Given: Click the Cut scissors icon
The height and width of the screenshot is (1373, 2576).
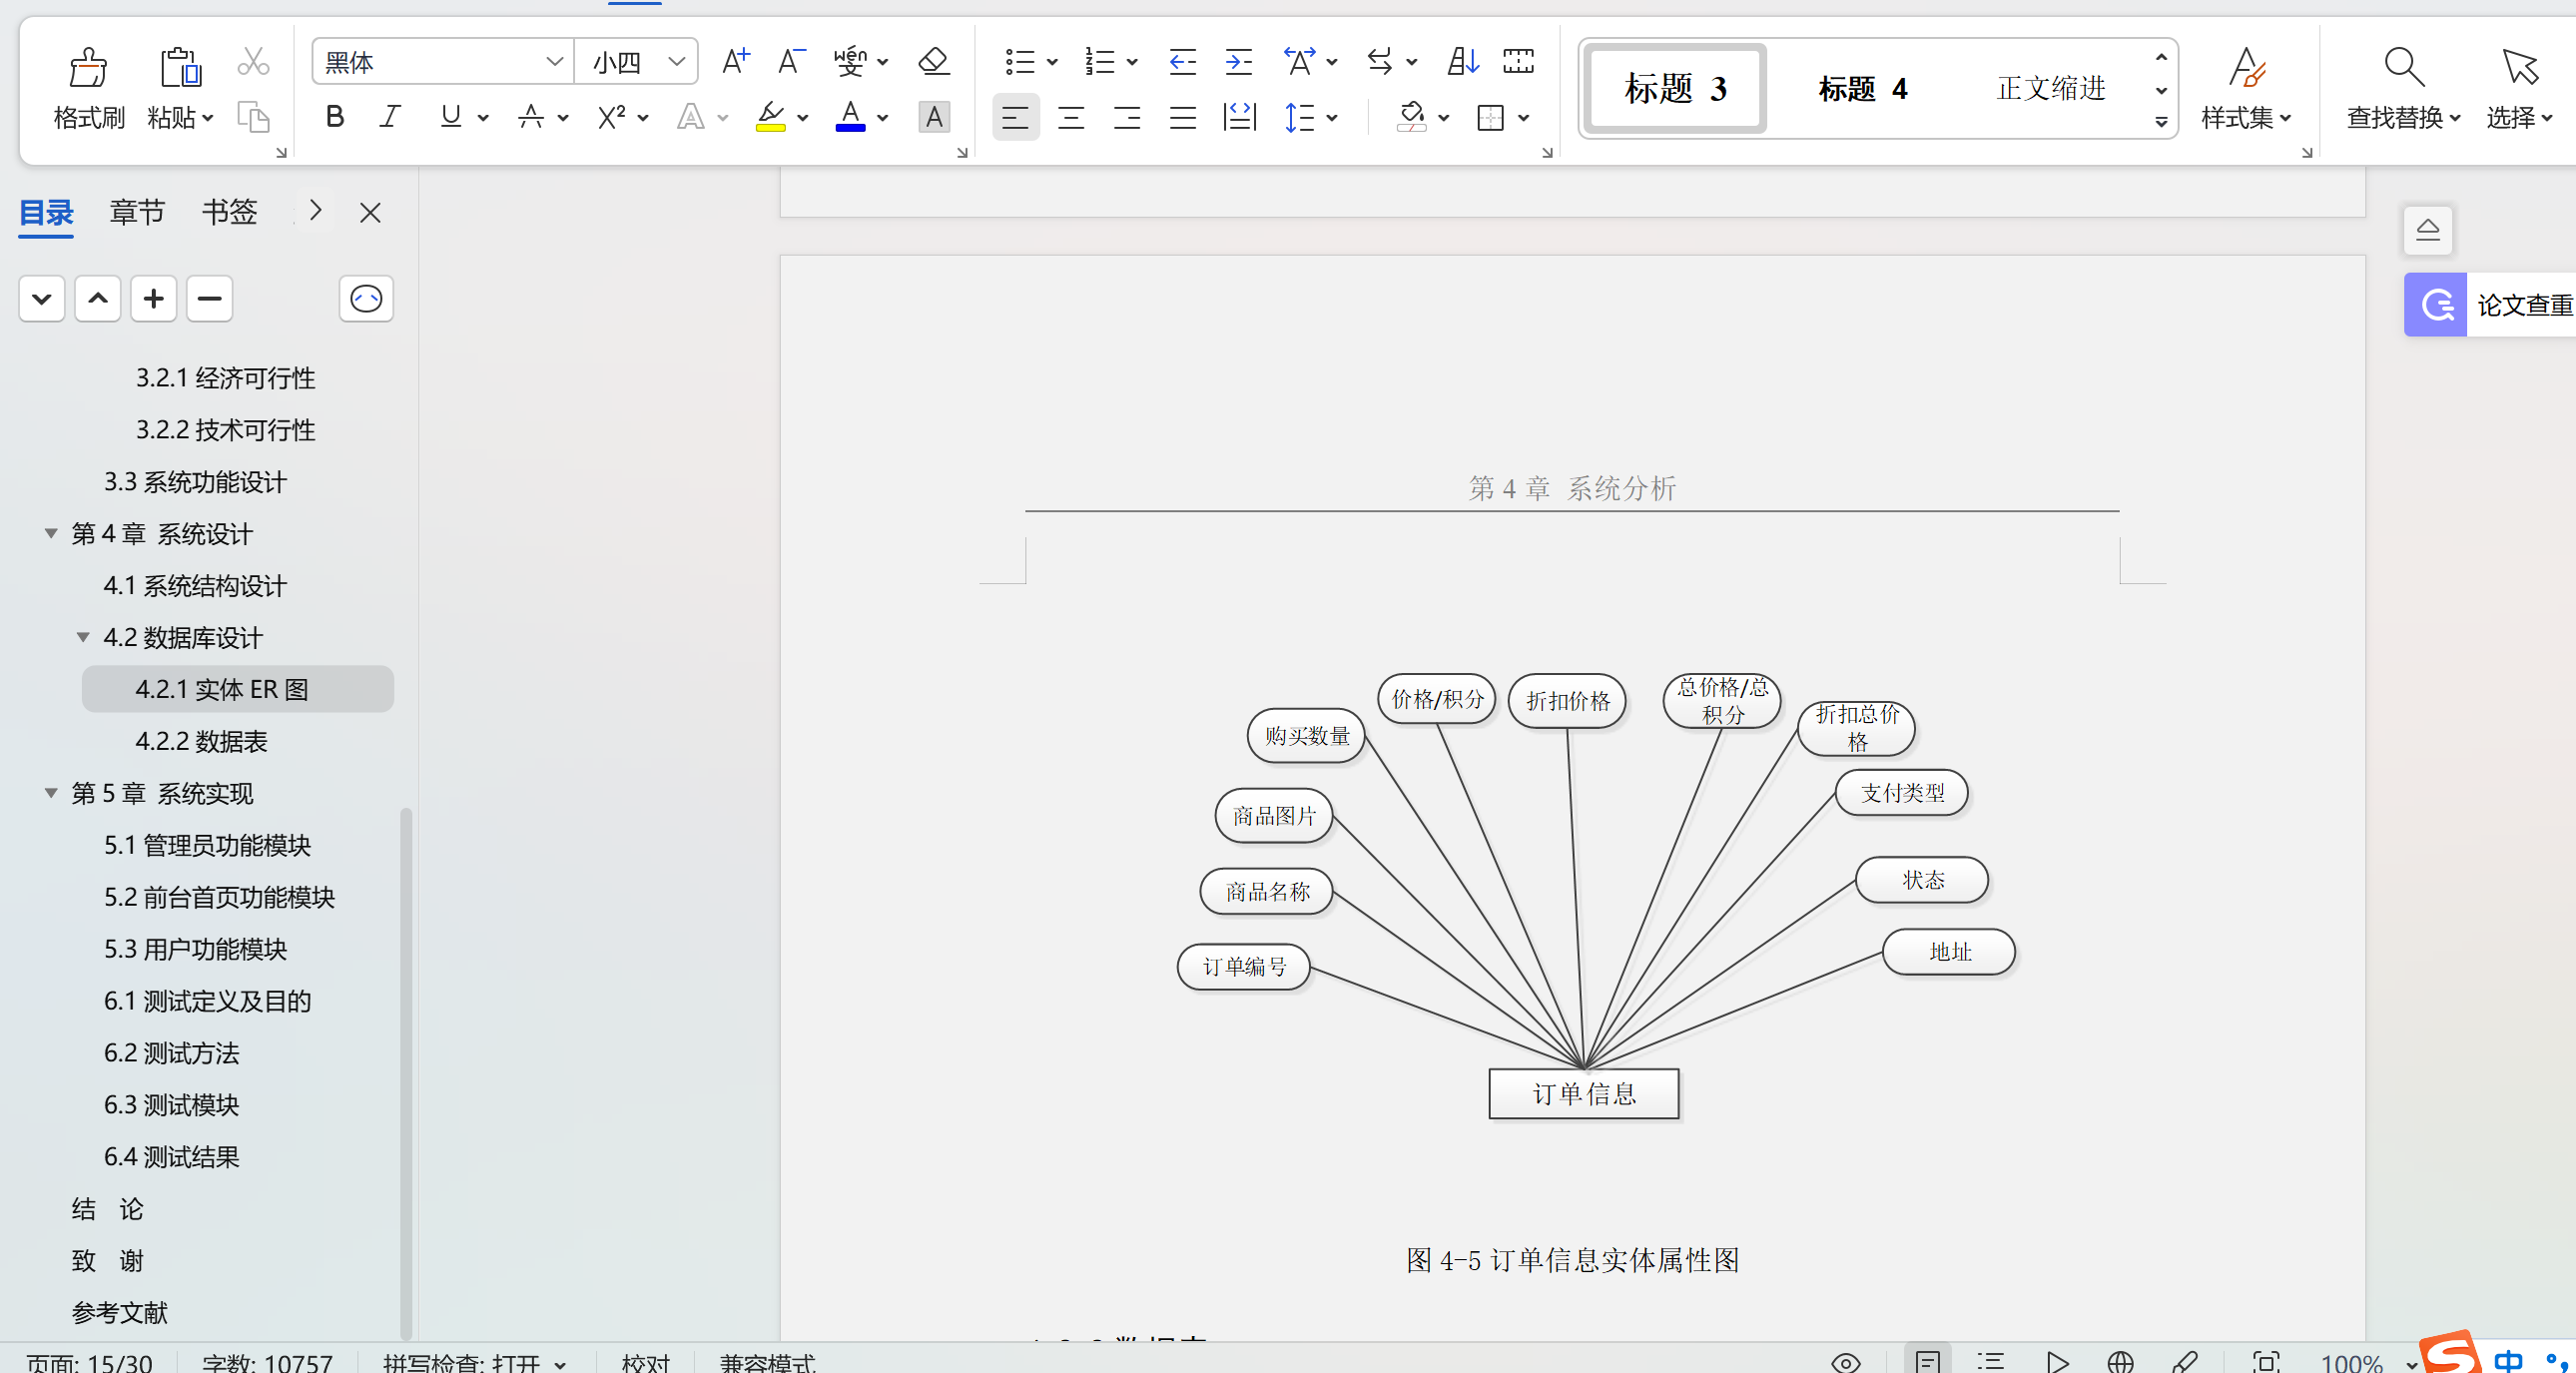Looking at the screenshot, I should click(253, 62).
